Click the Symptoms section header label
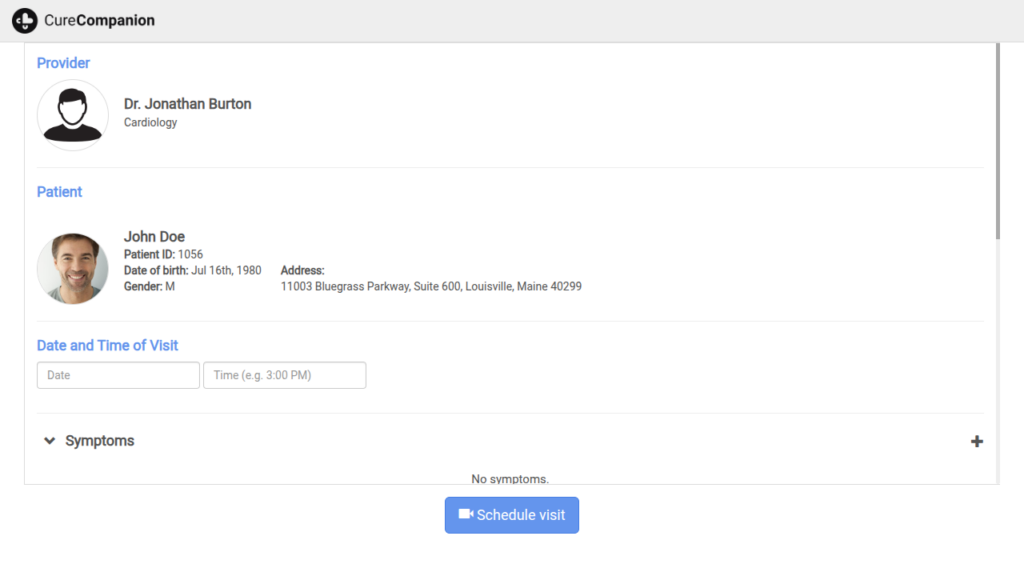The image size is (1024, 576). tap(99, 441)
